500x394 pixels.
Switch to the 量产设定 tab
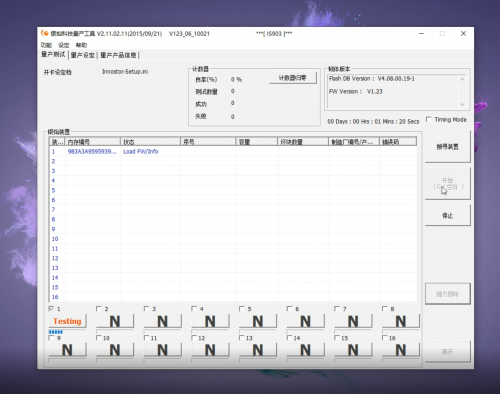(83, 55)
